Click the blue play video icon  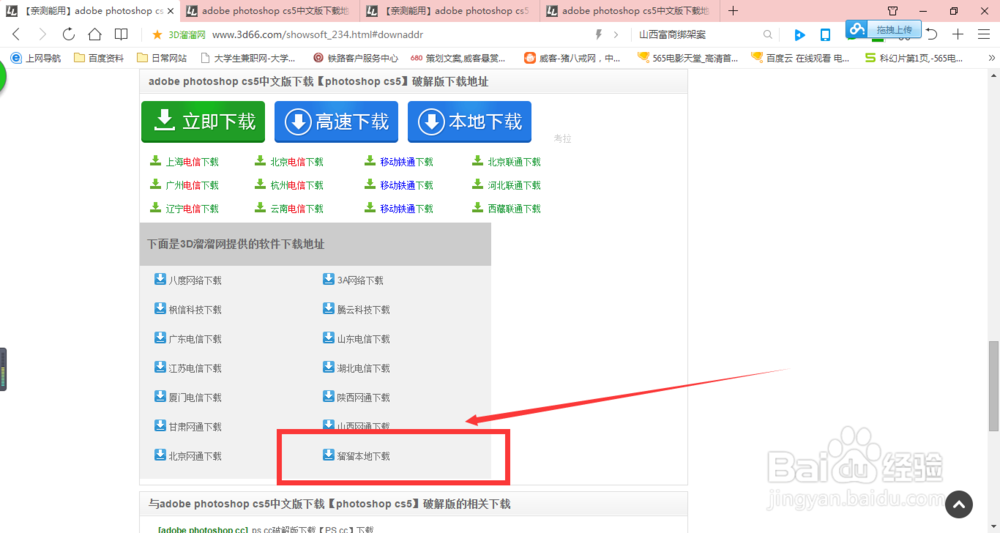click(799, 34)
